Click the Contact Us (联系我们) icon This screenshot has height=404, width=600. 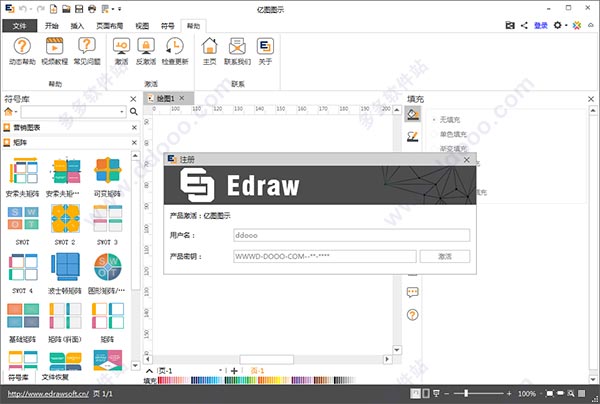(x=237, y=51)
